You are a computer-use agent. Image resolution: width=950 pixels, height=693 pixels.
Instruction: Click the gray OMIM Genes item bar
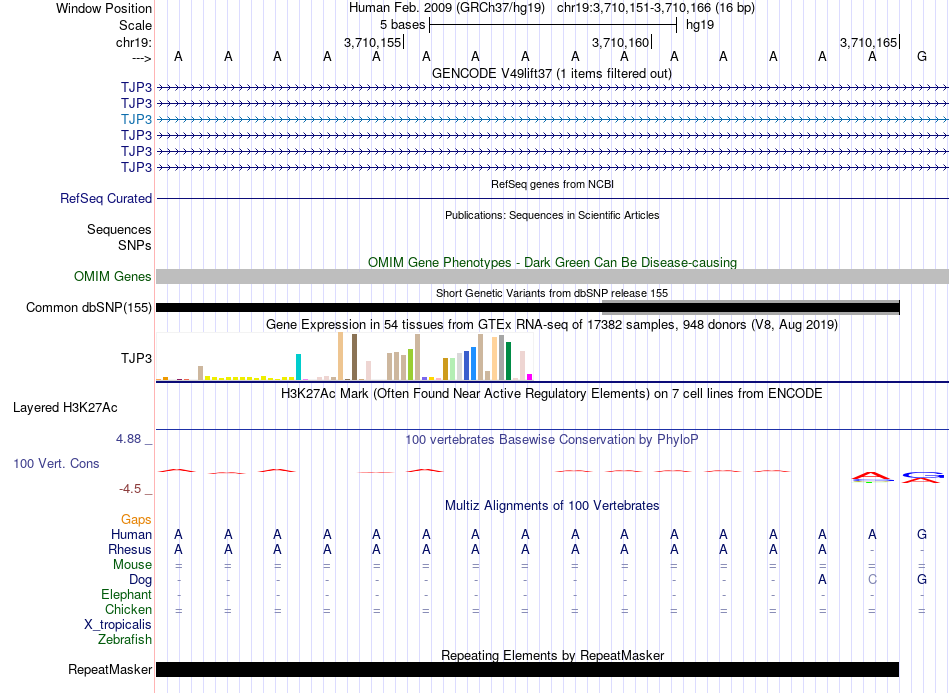(x=552, y=276)
